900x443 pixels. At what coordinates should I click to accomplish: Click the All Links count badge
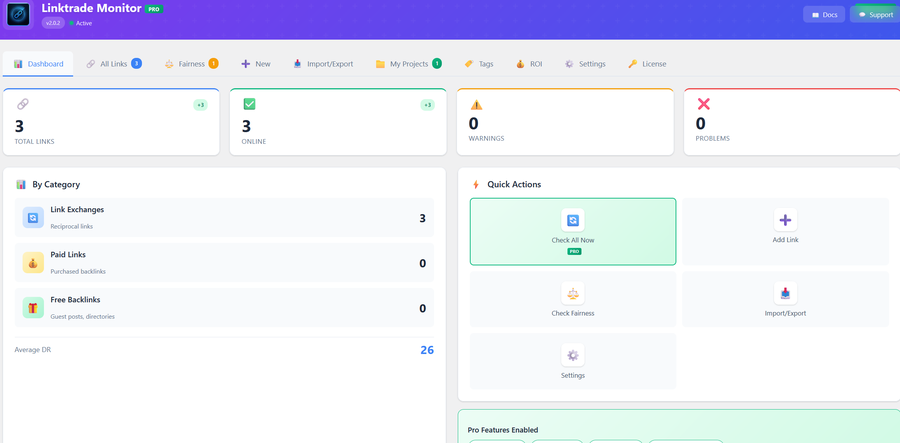(x=137, y=64)
